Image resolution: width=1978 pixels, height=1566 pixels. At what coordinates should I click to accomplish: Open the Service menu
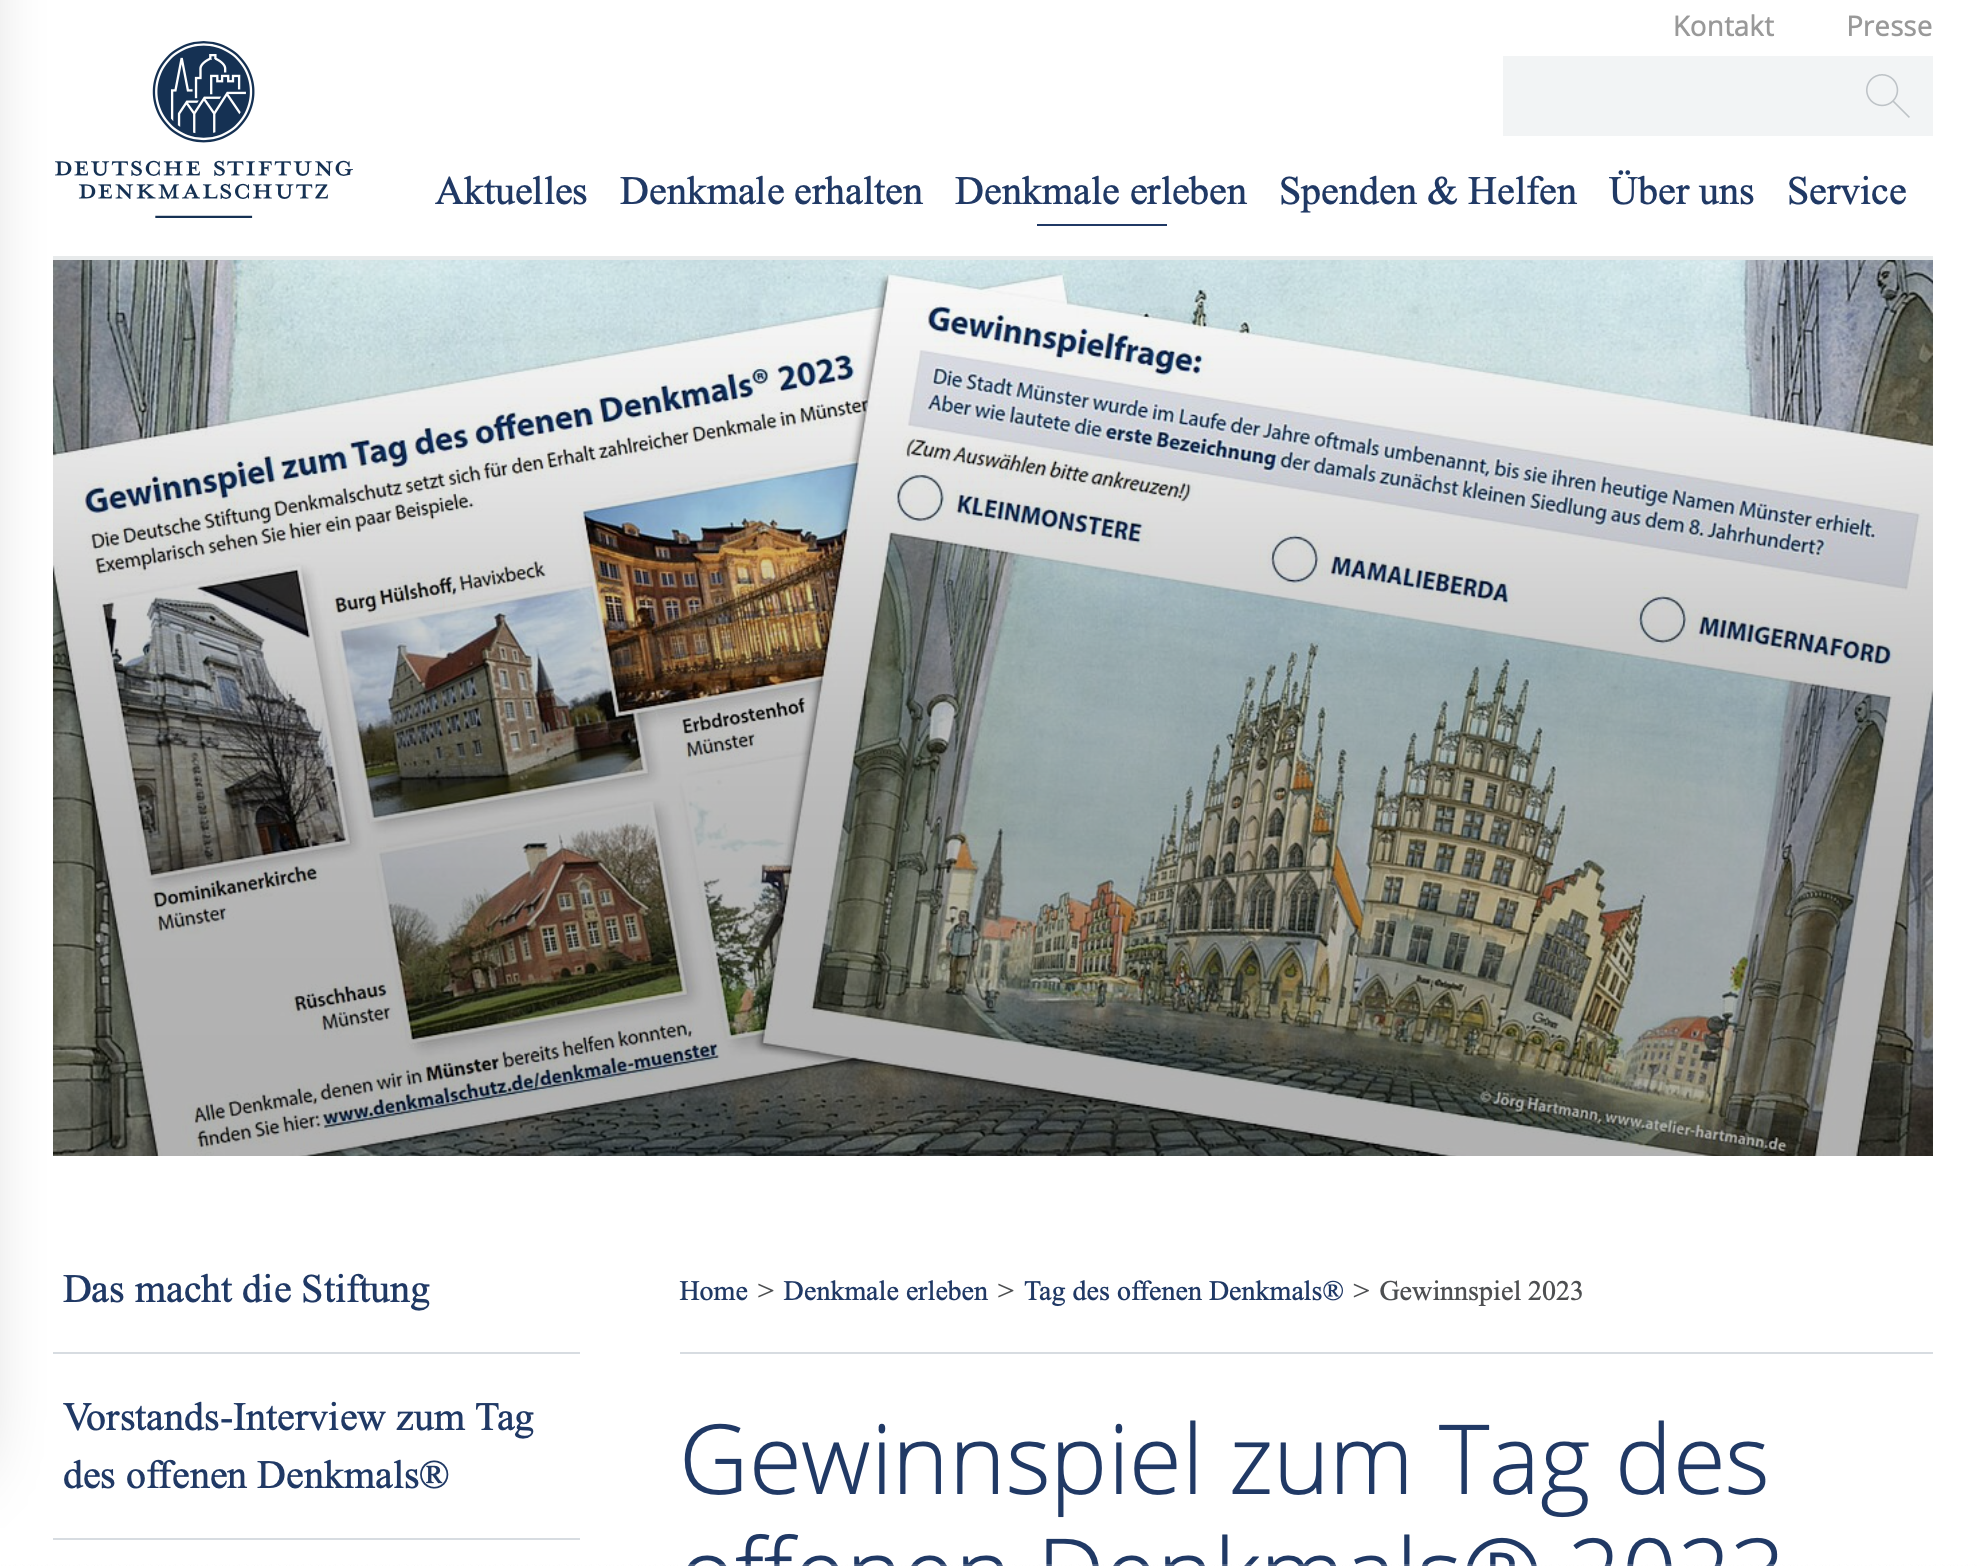click(1846, 191)
